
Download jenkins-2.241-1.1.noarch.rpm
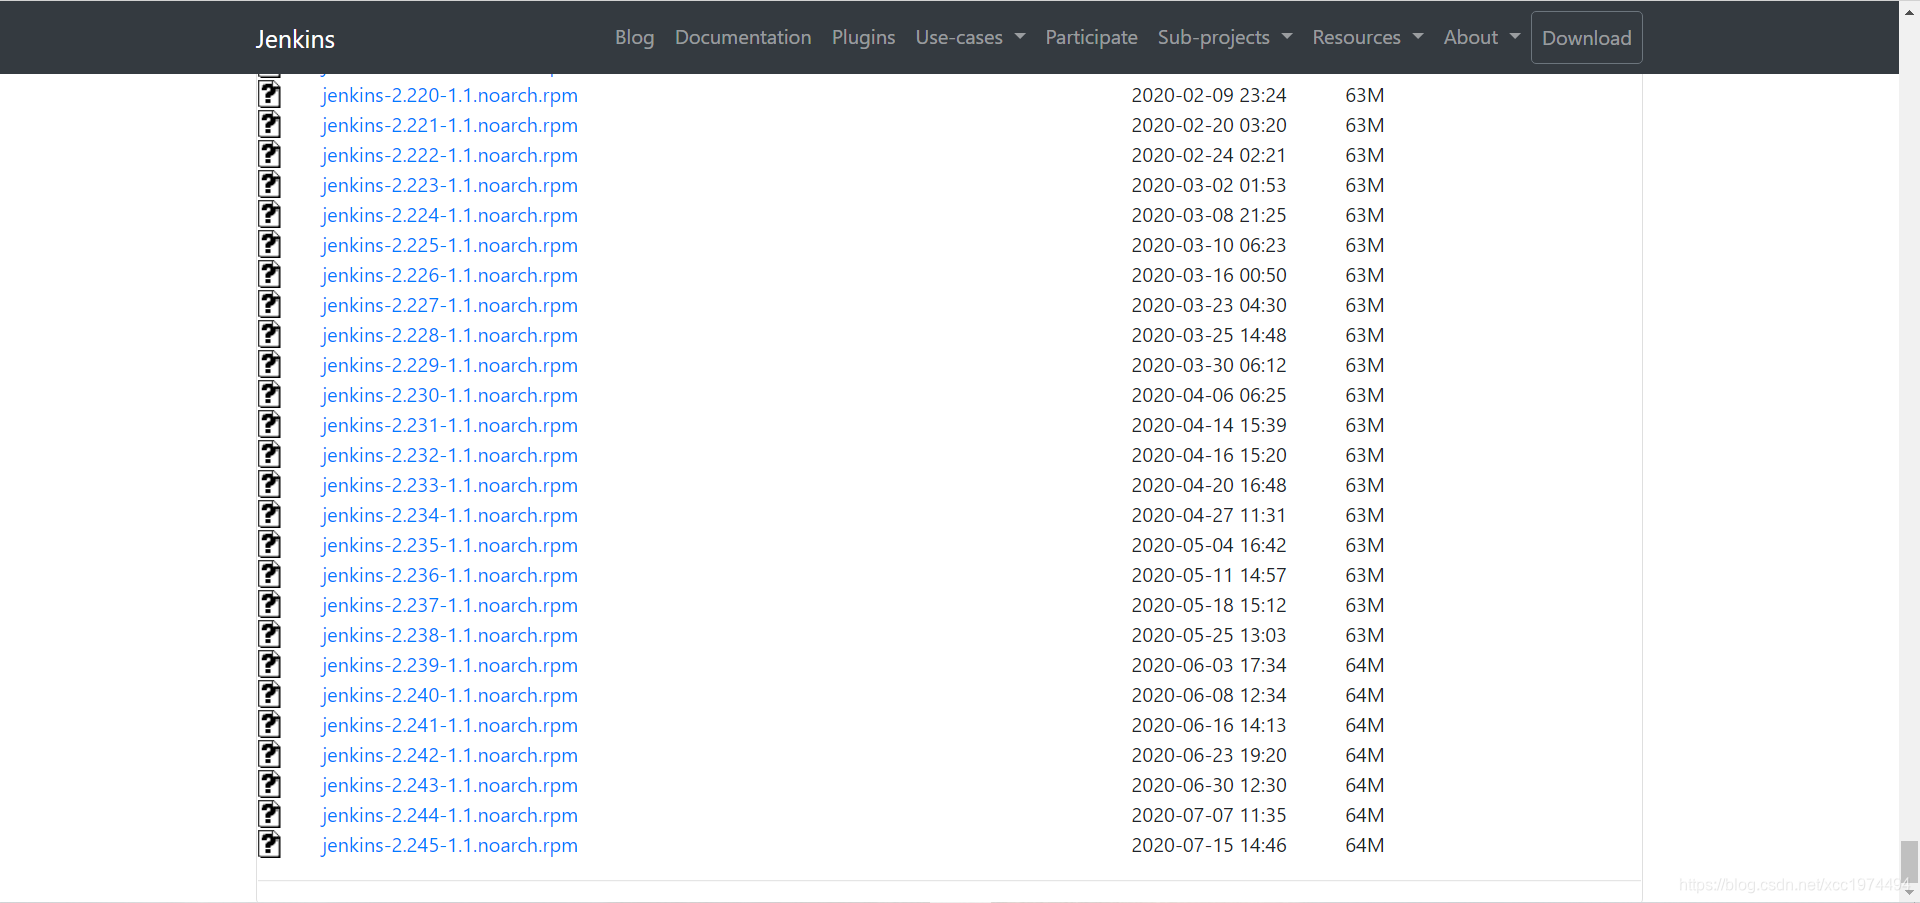tap(450, 725)
